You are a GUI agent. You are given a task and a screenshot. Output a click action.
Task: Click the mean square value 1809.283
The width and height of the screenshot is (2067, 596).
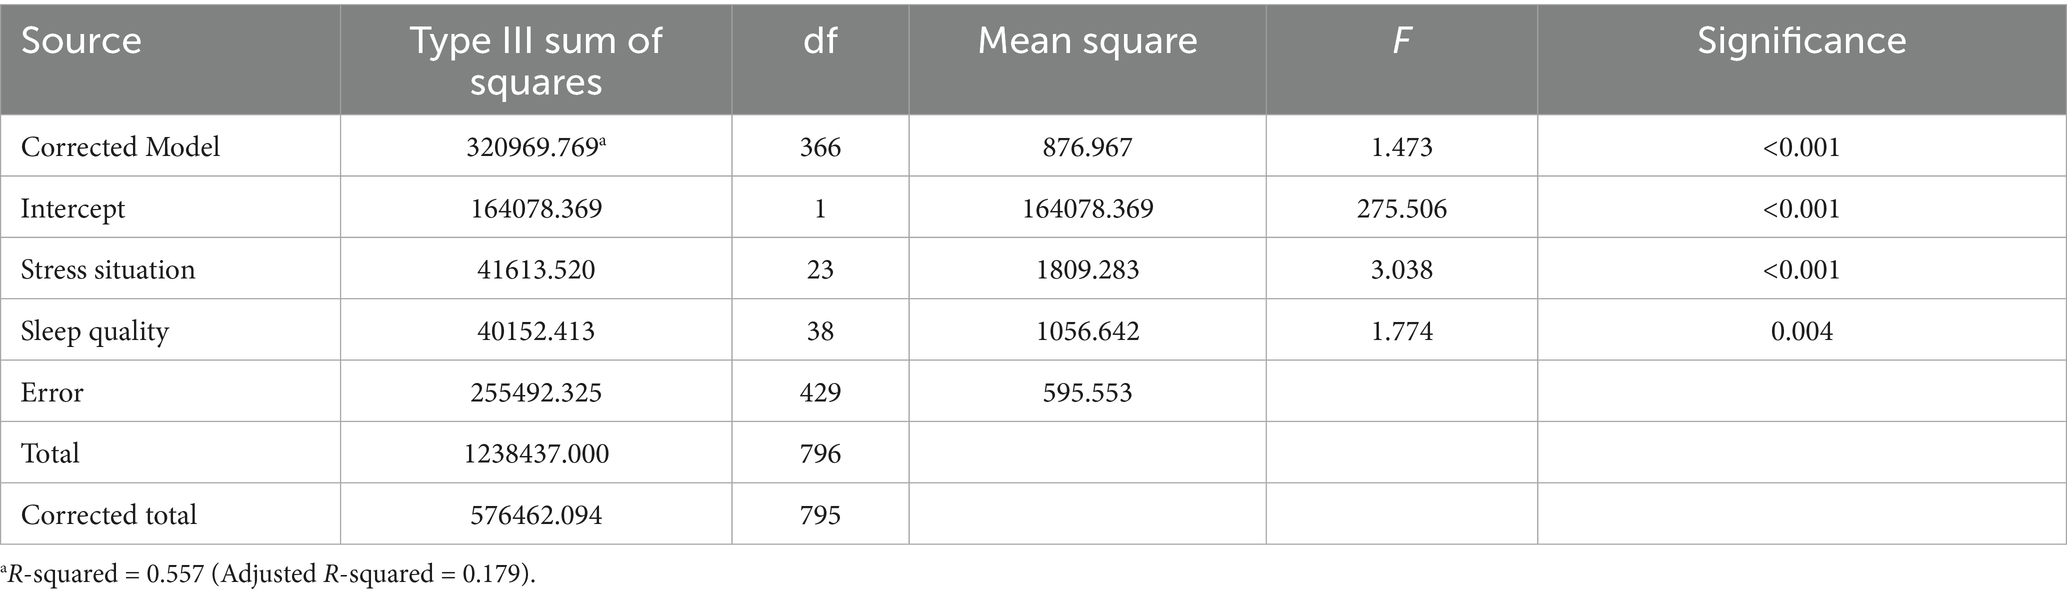1087,270
